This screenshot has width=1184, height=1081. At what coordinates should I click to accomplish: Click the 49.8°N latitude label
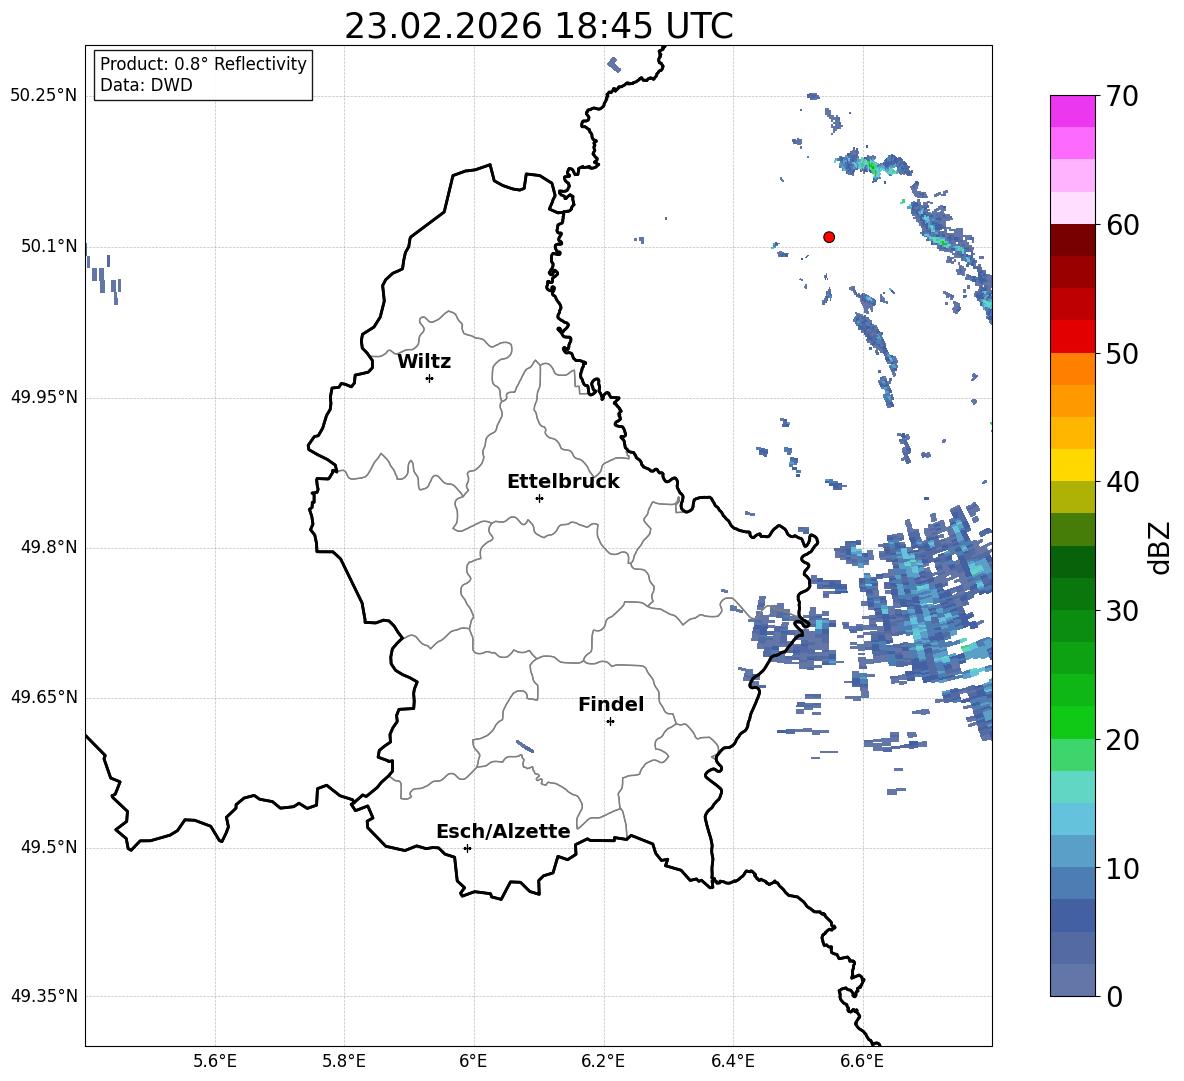tap(48, 547)
